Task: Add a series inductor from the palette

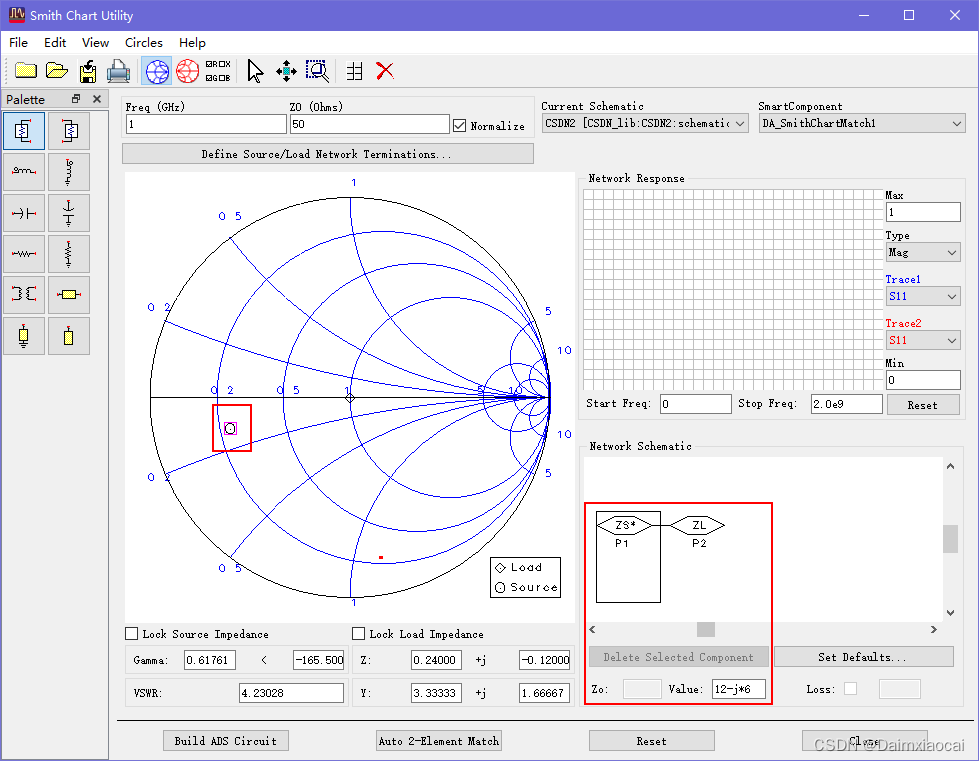Action: [x=24, y=172]
